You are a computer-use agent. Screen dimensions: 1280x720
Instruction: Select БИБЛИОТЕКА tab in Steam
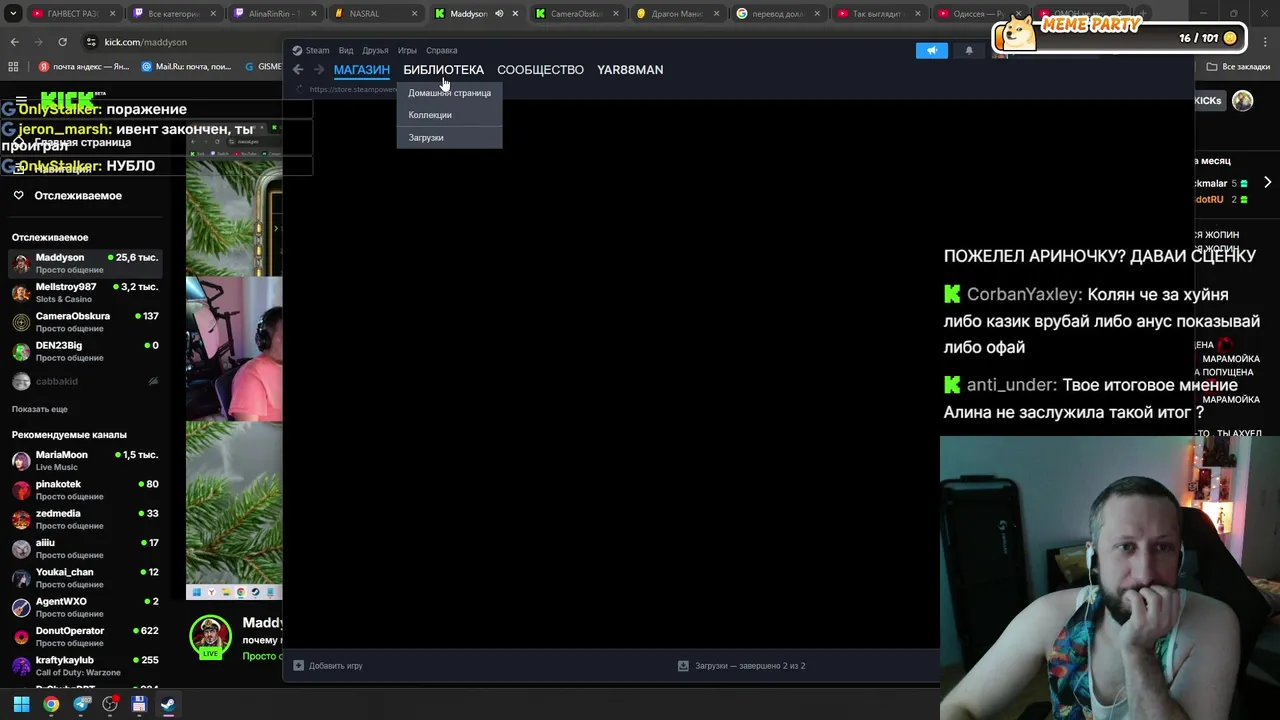tap(443, 70)
